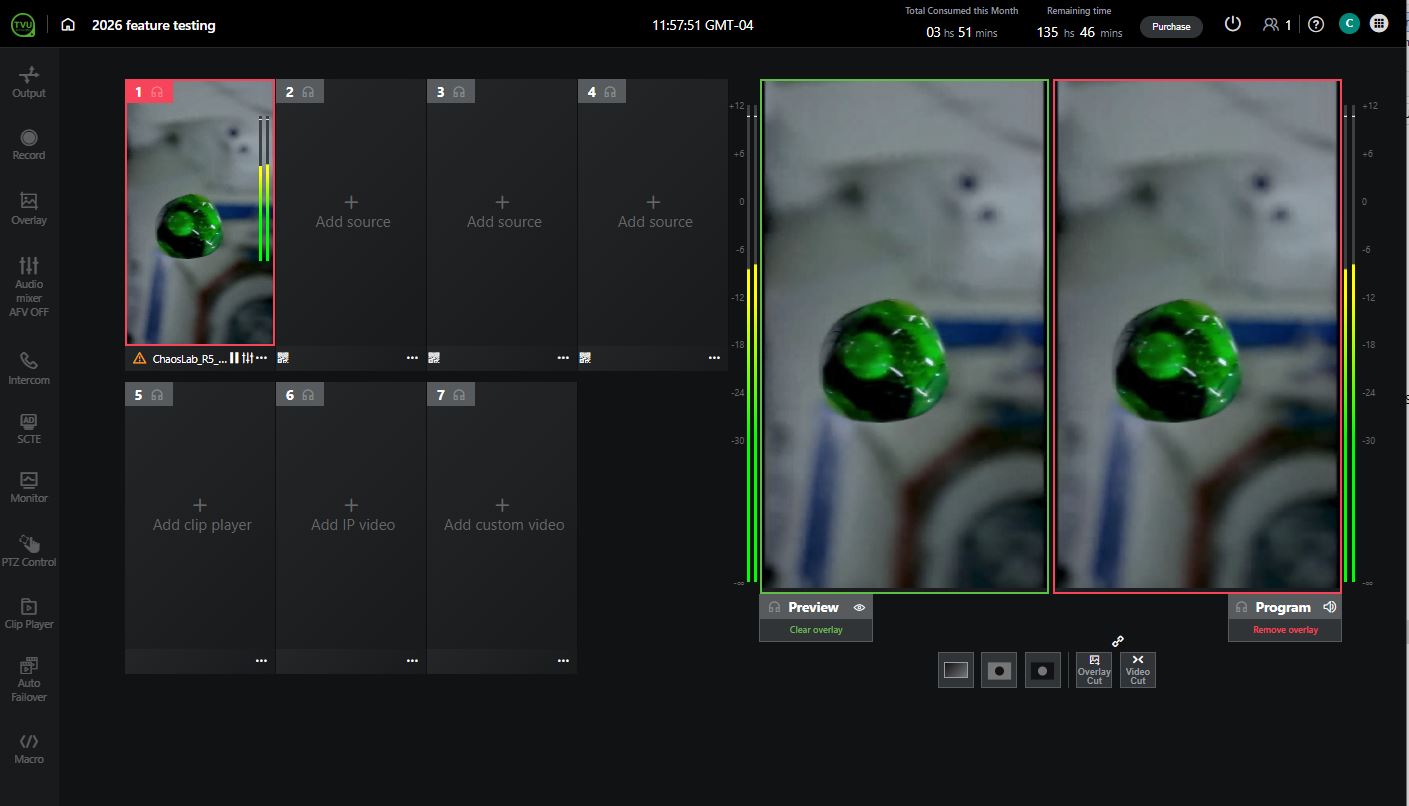Click the link icon above cut buttons
The image size is (1409, 806).
click(x=1118, y=641)
